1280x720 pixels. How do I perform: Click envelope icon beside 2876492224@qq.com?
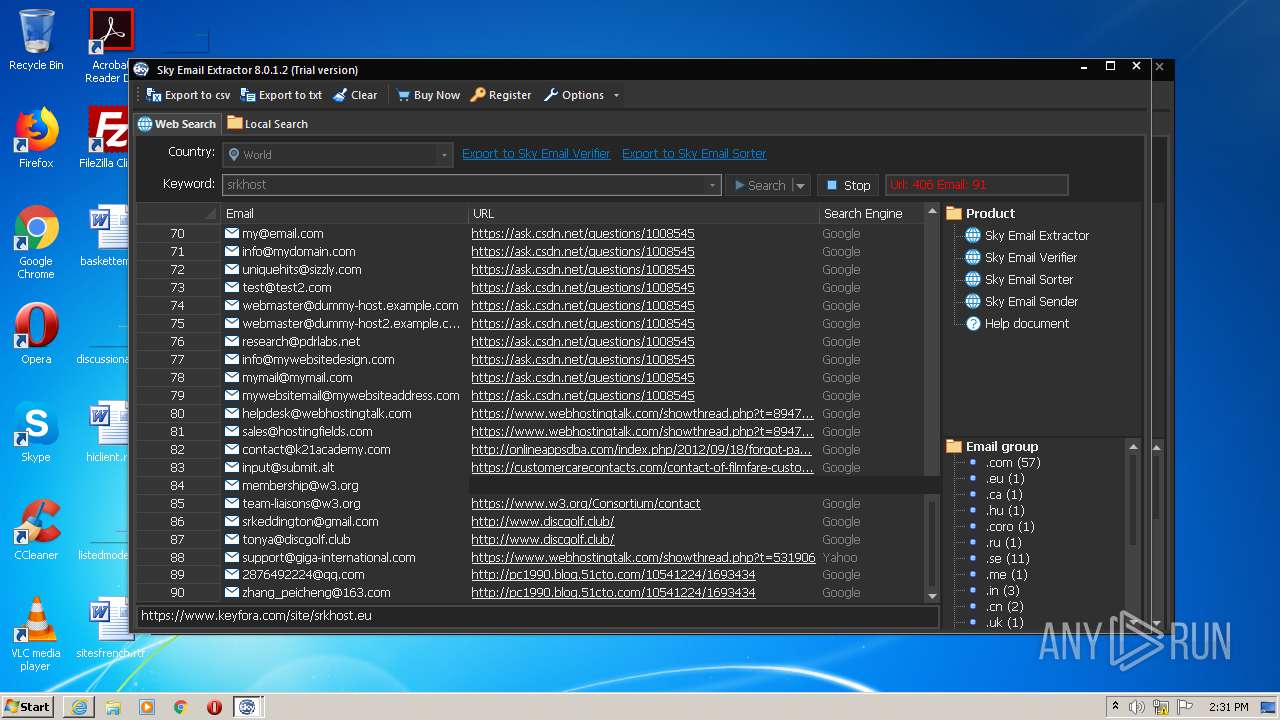pos(232,574)
